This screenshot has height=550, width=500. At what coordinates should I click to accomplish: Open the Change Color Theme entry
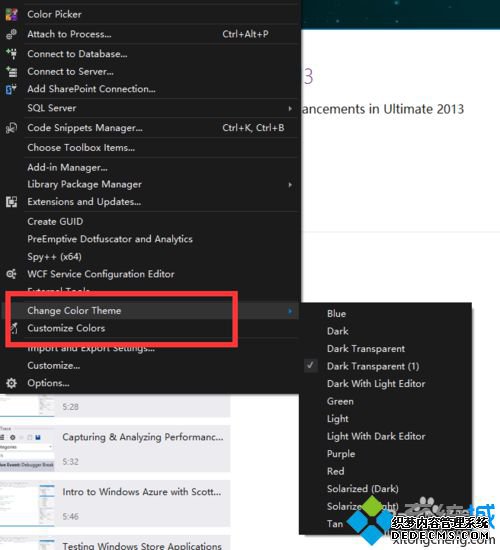(74, 311)
